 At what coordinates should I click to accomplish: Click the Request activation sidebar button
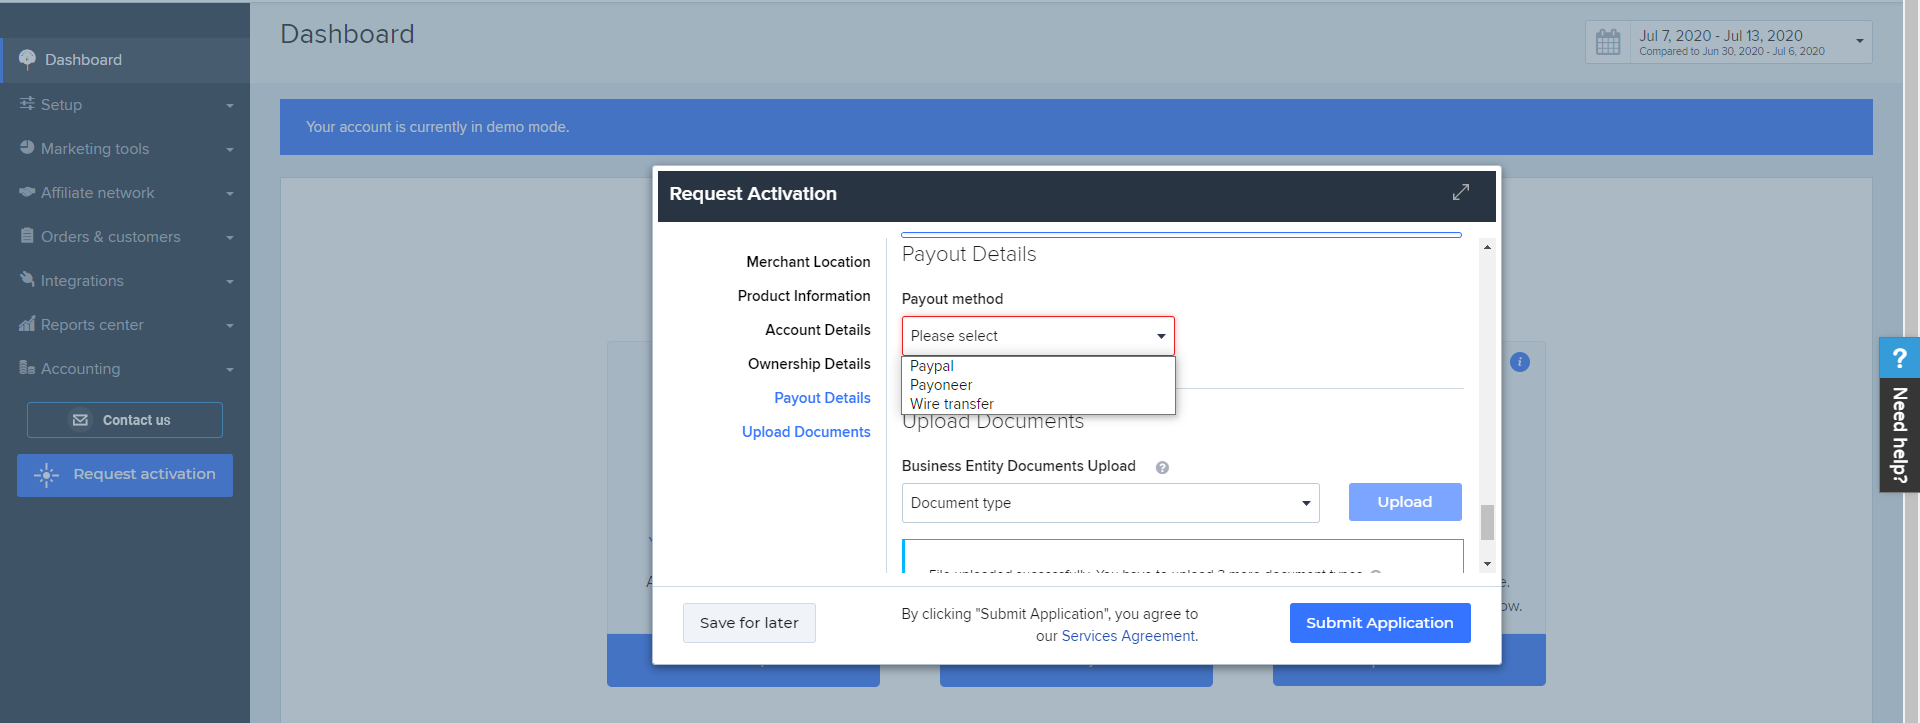[x=125, y=475]
